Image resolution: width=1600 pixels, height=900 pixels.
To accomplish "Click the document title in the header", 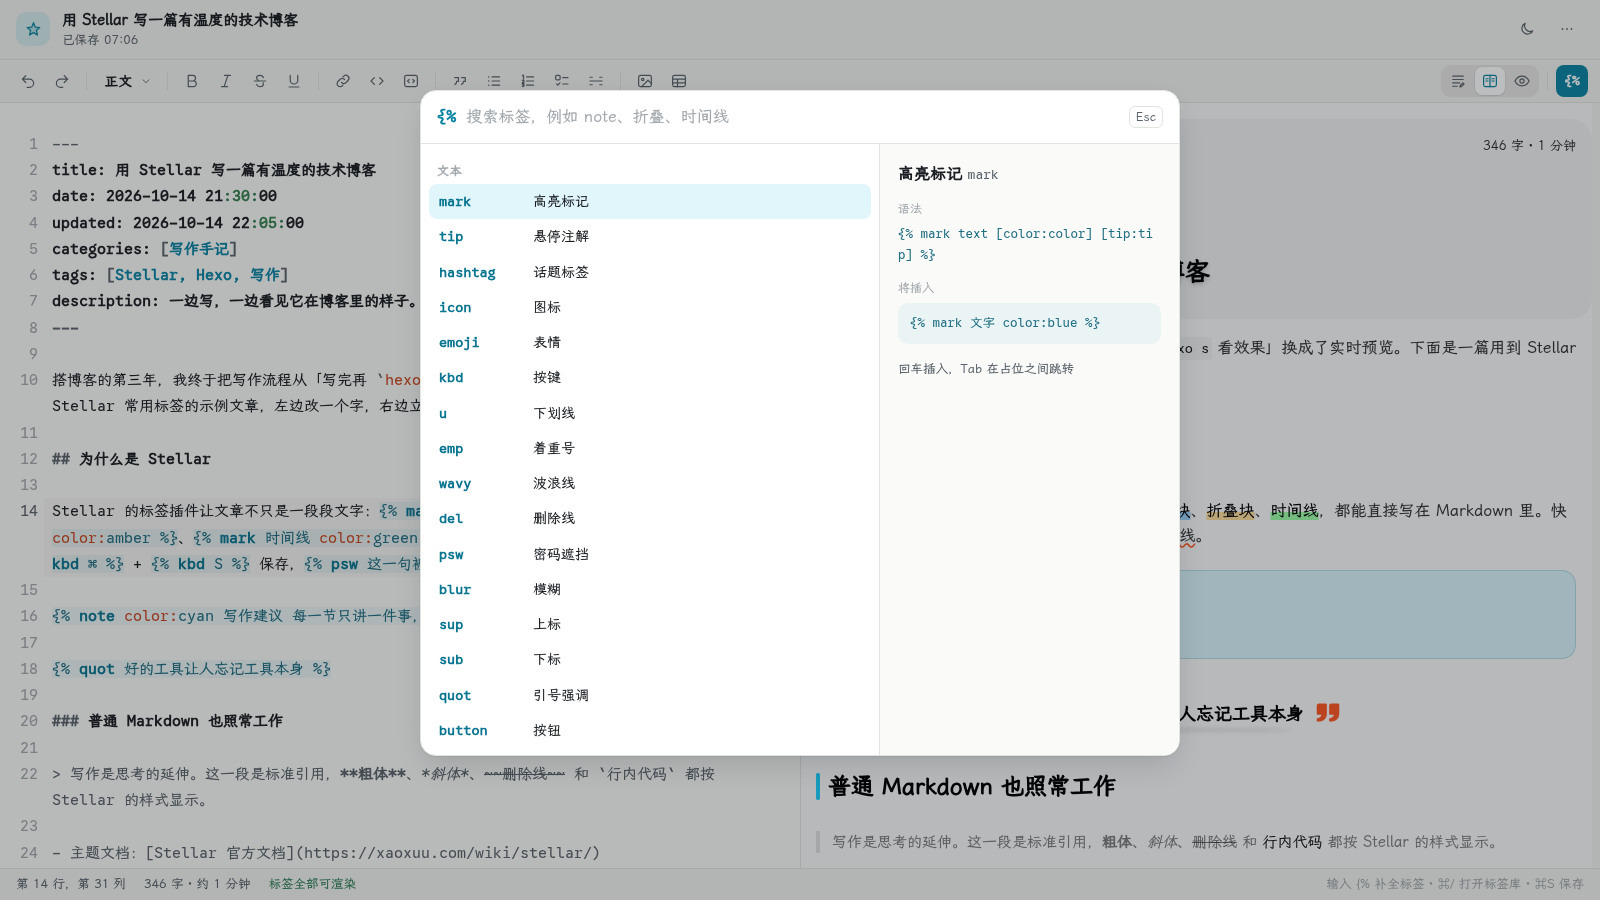I will click(180, 20).
